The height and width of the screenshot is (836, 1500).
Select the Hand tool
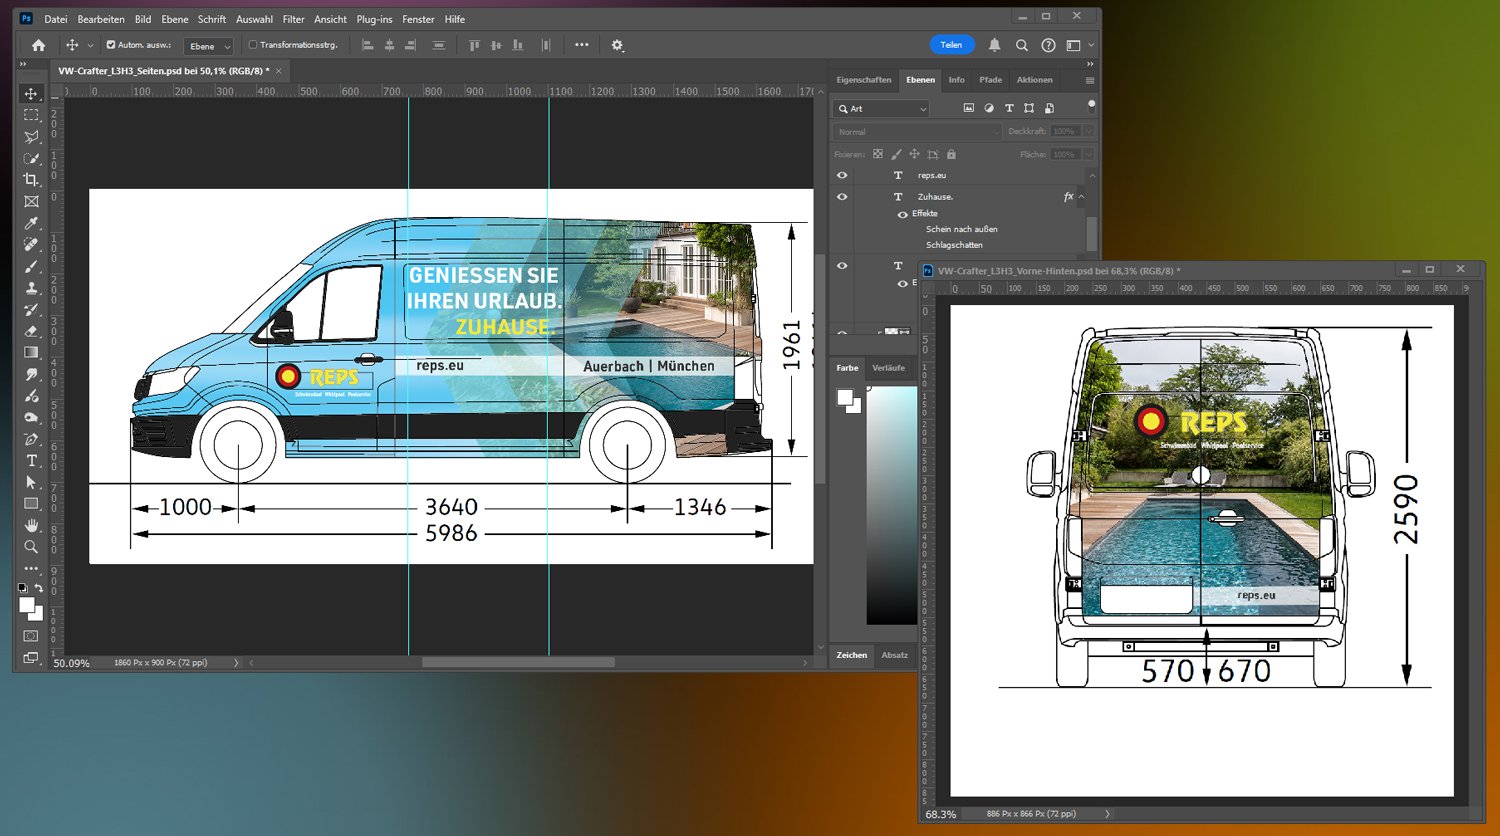point(31,525)
